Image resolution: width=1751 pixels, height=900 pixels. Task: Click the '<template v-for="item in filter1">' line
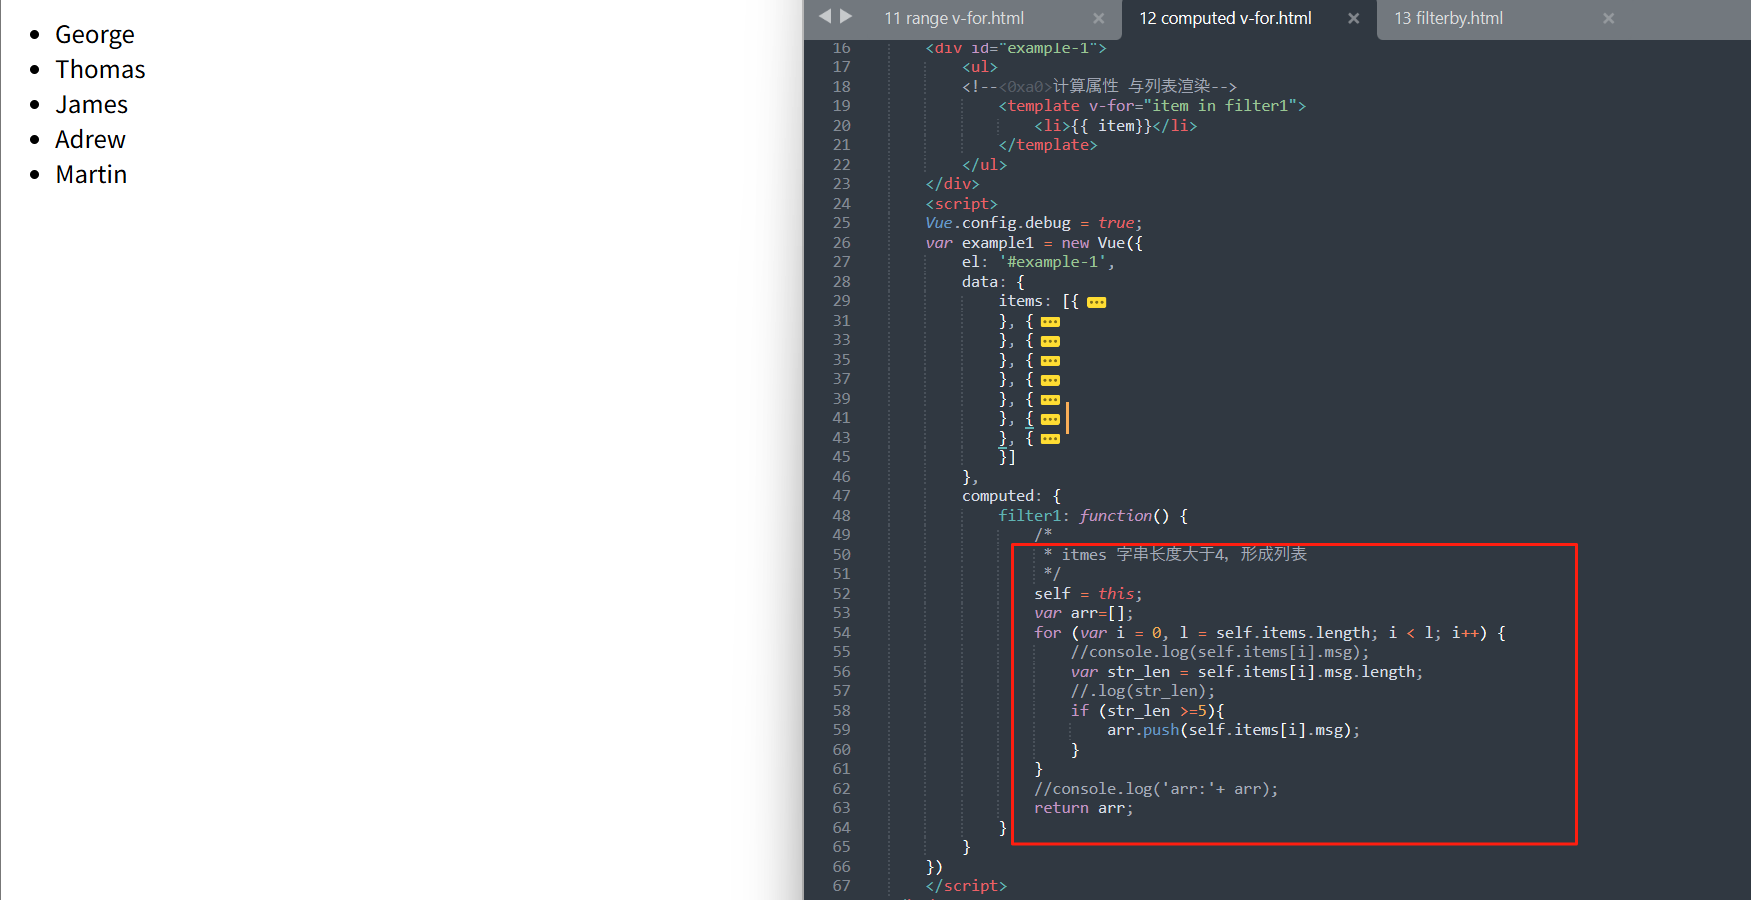1152,106
